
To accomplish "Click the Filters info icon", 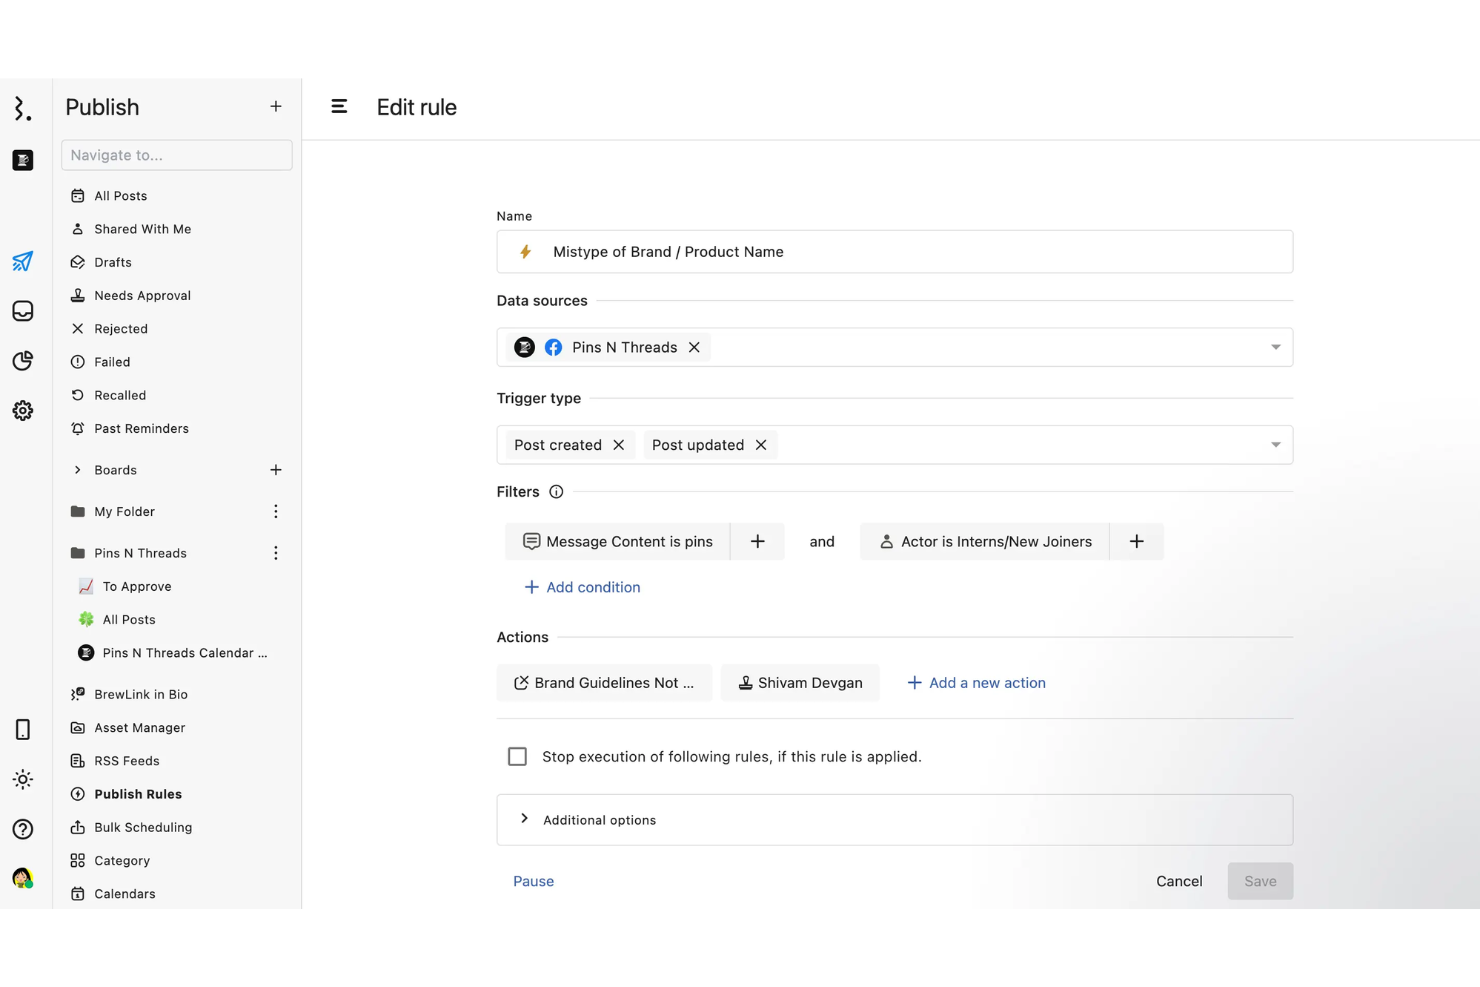I will (x=556, y=492).
